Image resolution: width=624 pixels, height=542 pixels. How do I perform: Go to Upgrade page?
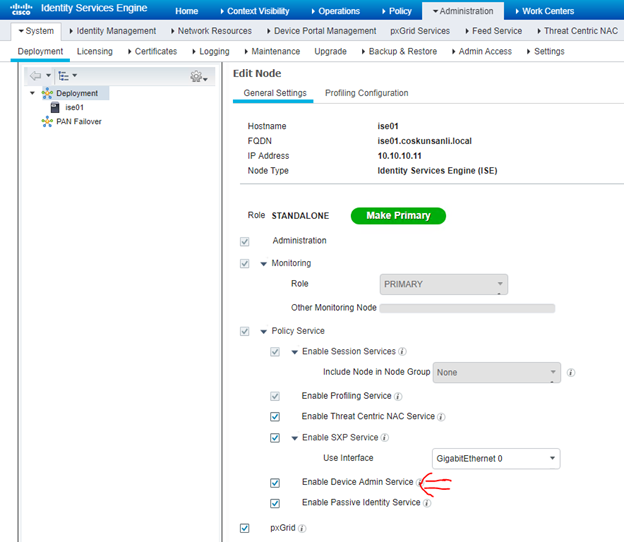click(x=330, y=51)
